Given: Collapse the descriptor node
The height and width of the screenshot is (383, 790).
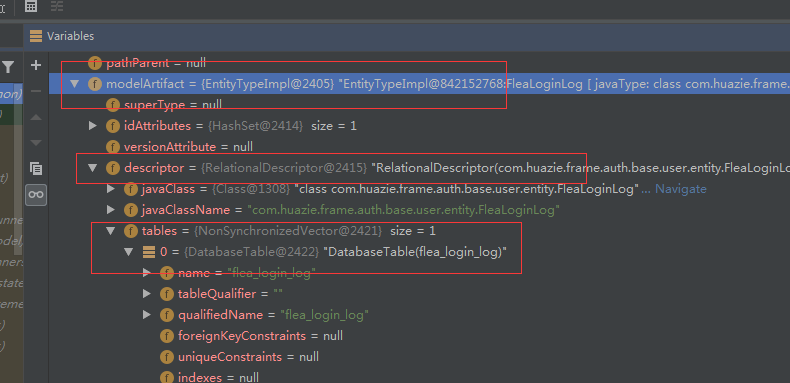Looking at the screenshot, I should [92, 167].
